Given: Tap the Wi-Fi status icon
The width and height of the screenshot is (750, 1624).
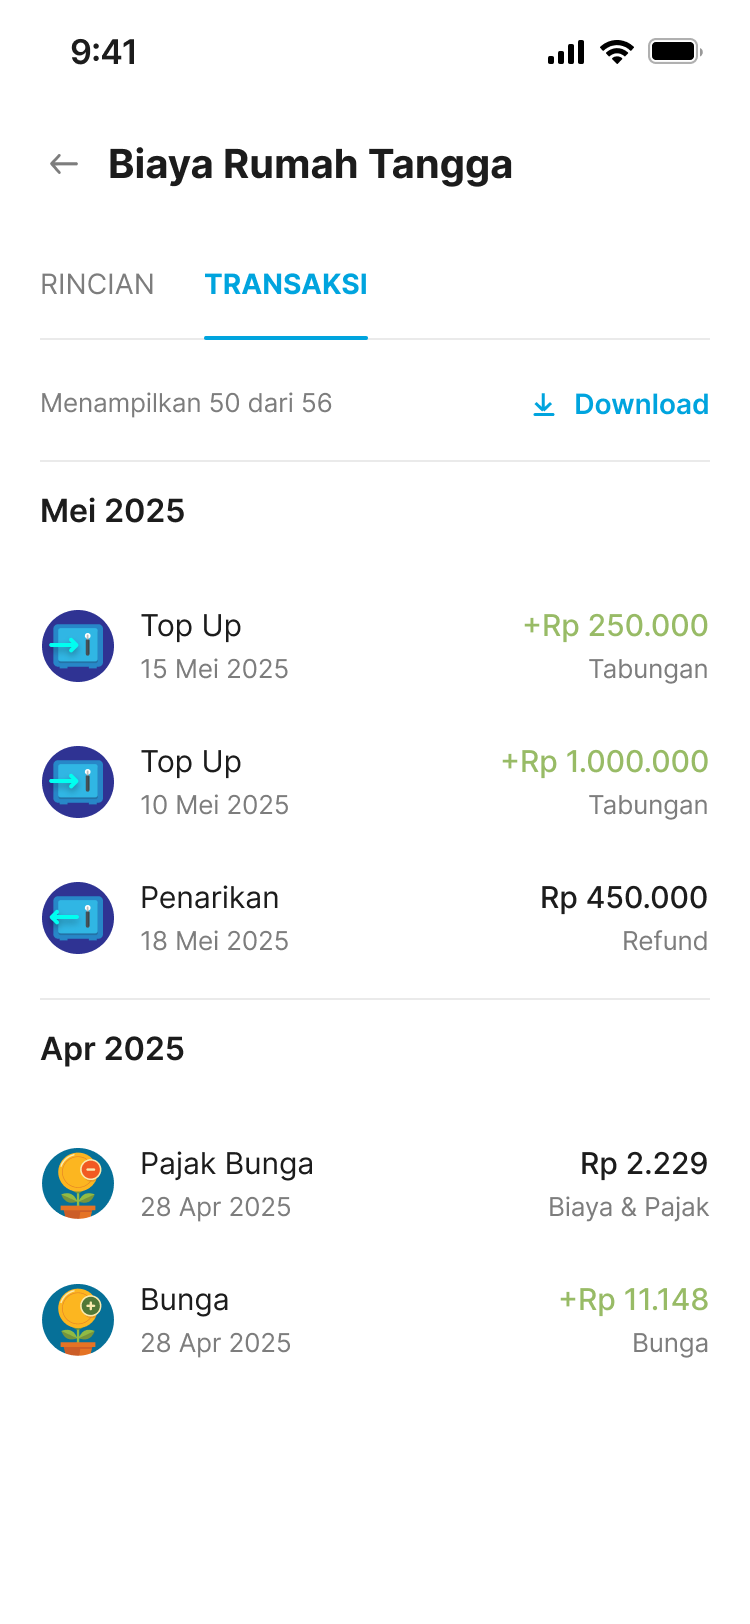Looking at the screenshot, I should (x=617, y=52).
